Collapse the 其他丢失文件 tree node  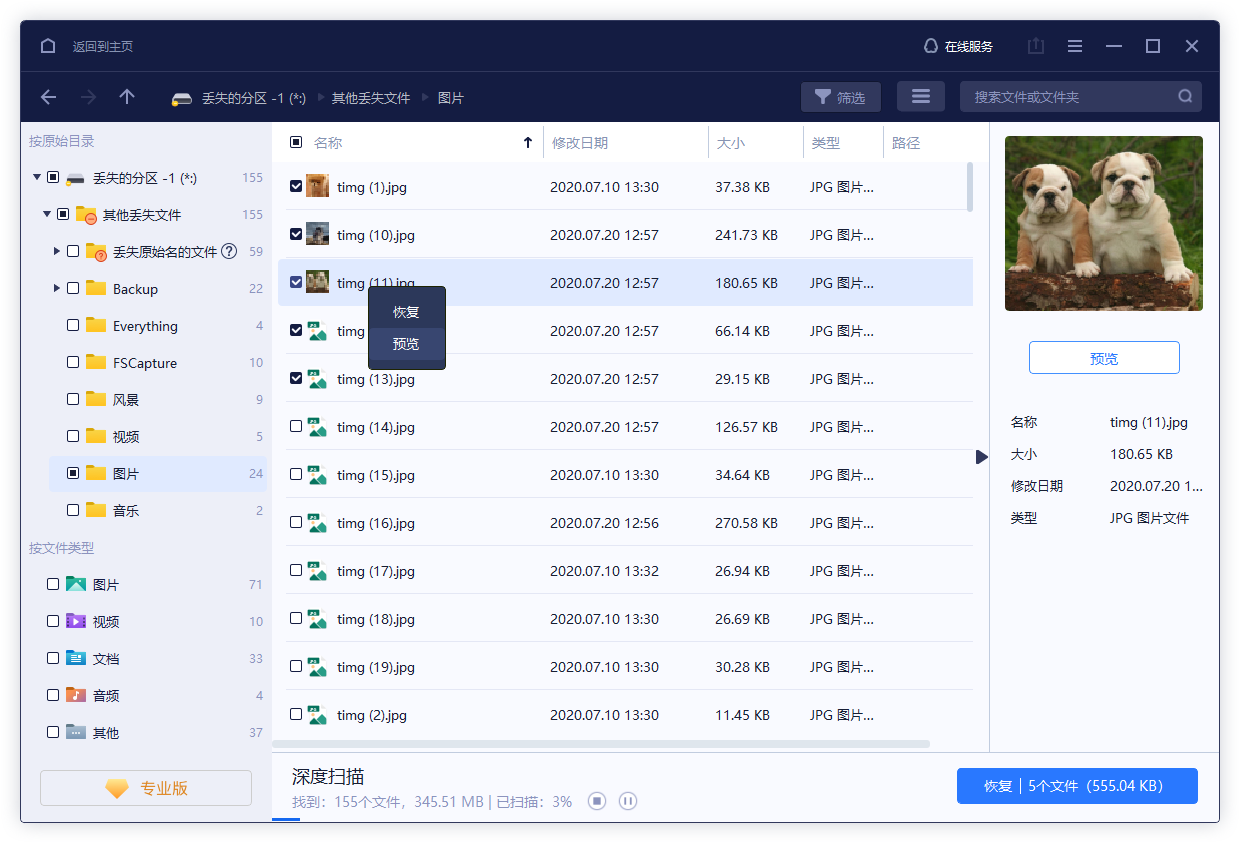point(47,214)
